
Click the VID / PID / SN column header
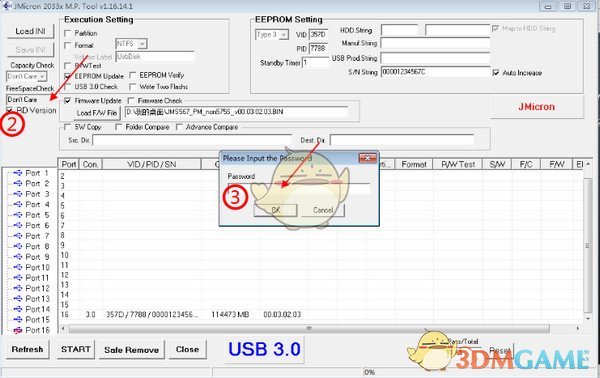152,165
